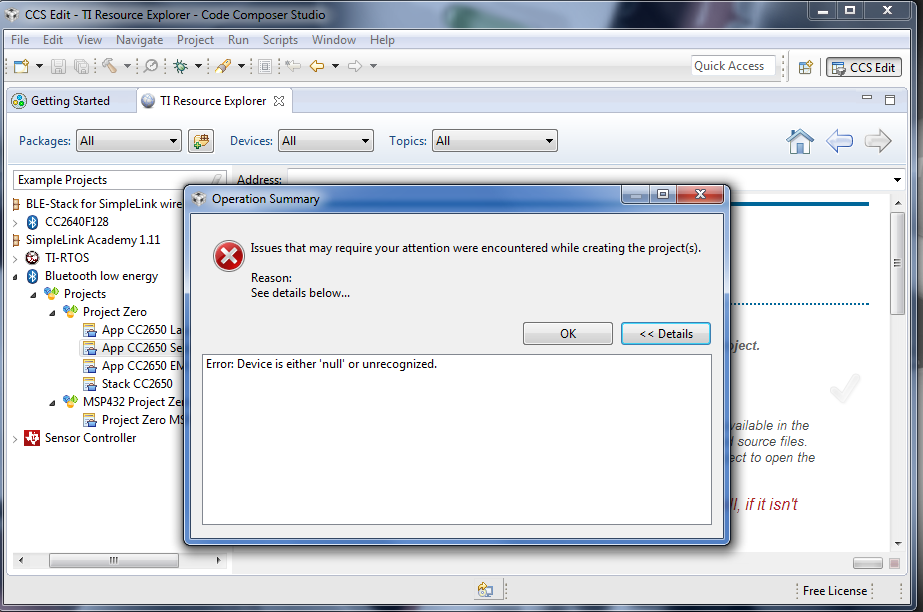Click the Debug bug icon in toolbar
The width and height of the screenshot is (923, 612).
point(181,66)
